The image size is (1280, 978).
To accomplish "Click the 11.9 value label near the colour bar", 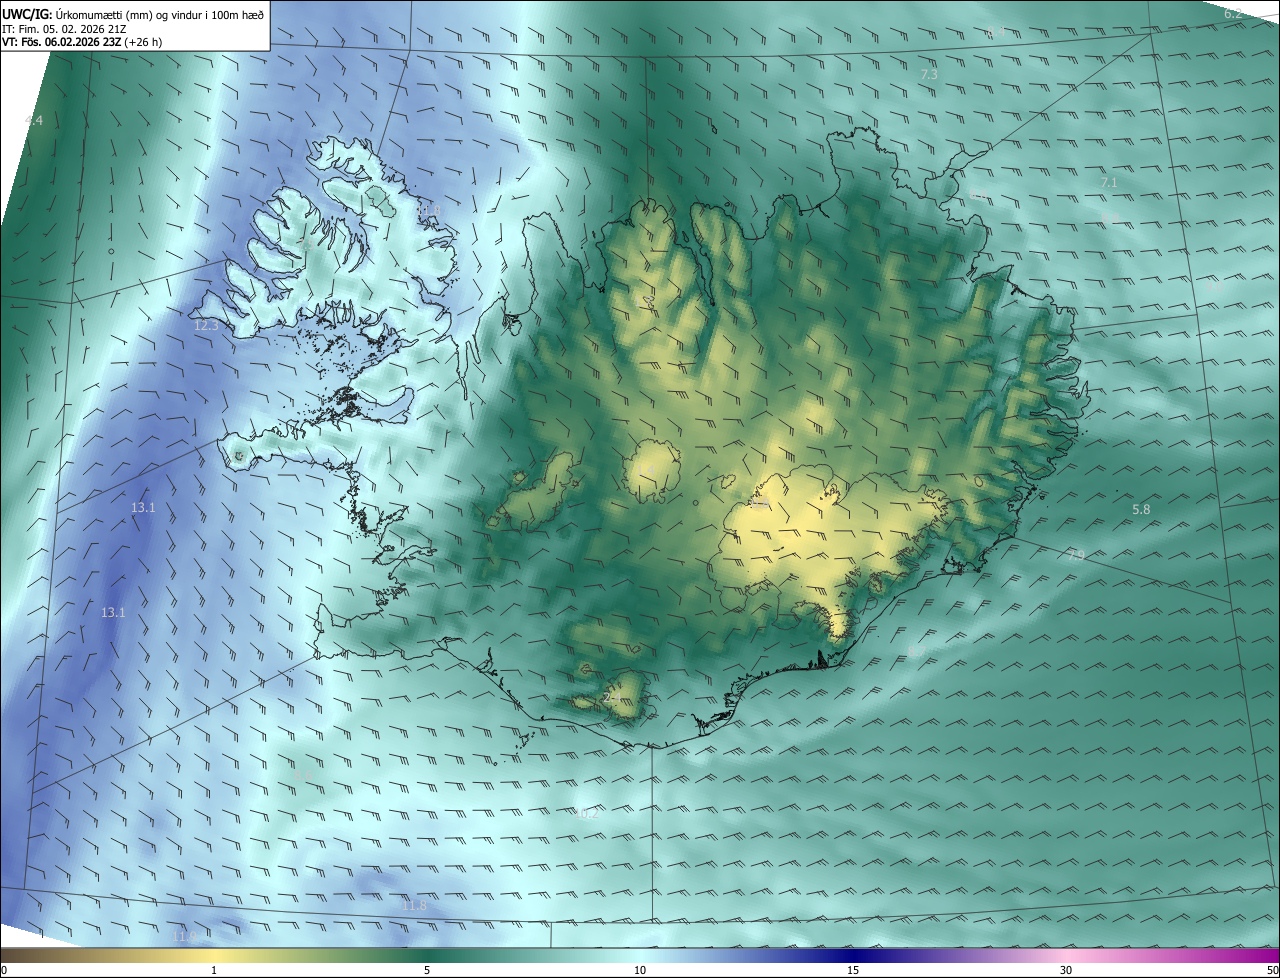I will coord(184,937).
